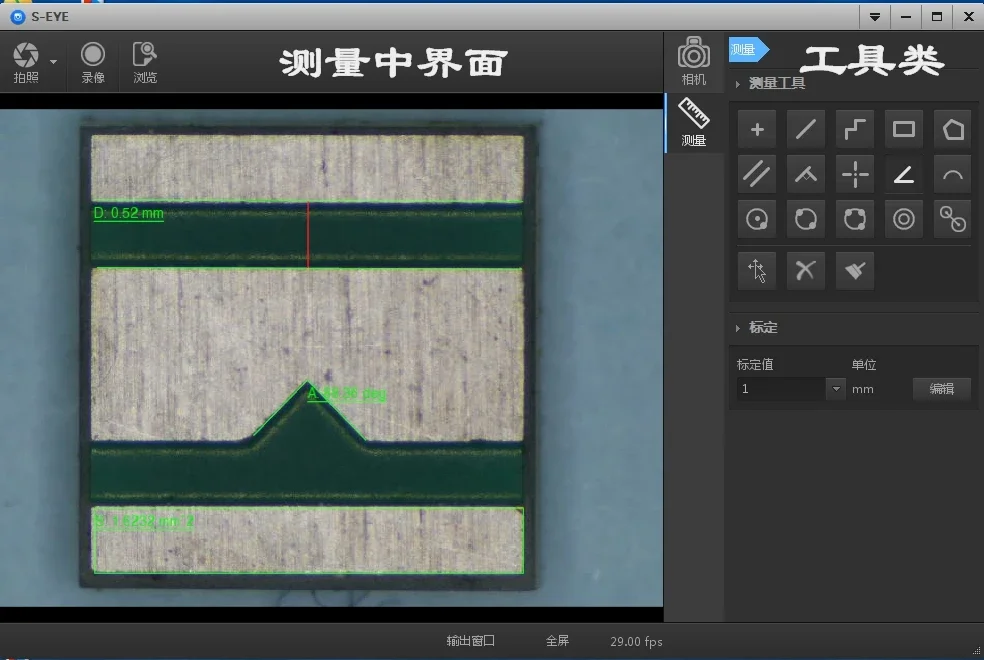This screenshot has width=984, height=660.
Task: Select the polygon measurement tool
Action: (x=953, y=129)
